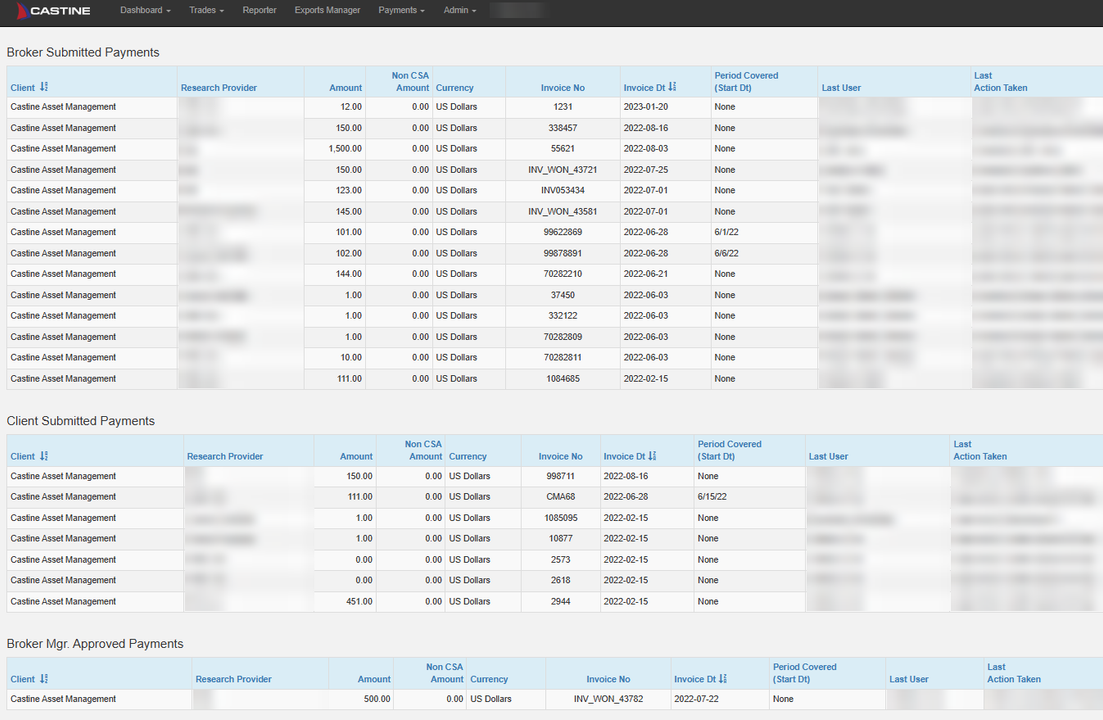Select invoice INV053434 cell

(563, 191)
